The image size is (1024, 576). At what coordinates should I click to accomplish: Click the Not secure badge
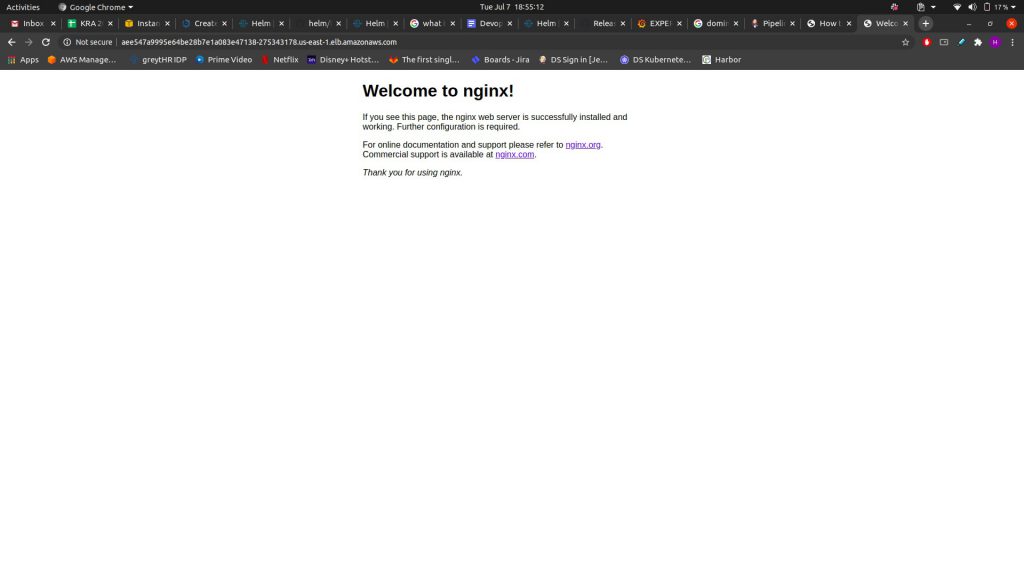coord(88,42)
